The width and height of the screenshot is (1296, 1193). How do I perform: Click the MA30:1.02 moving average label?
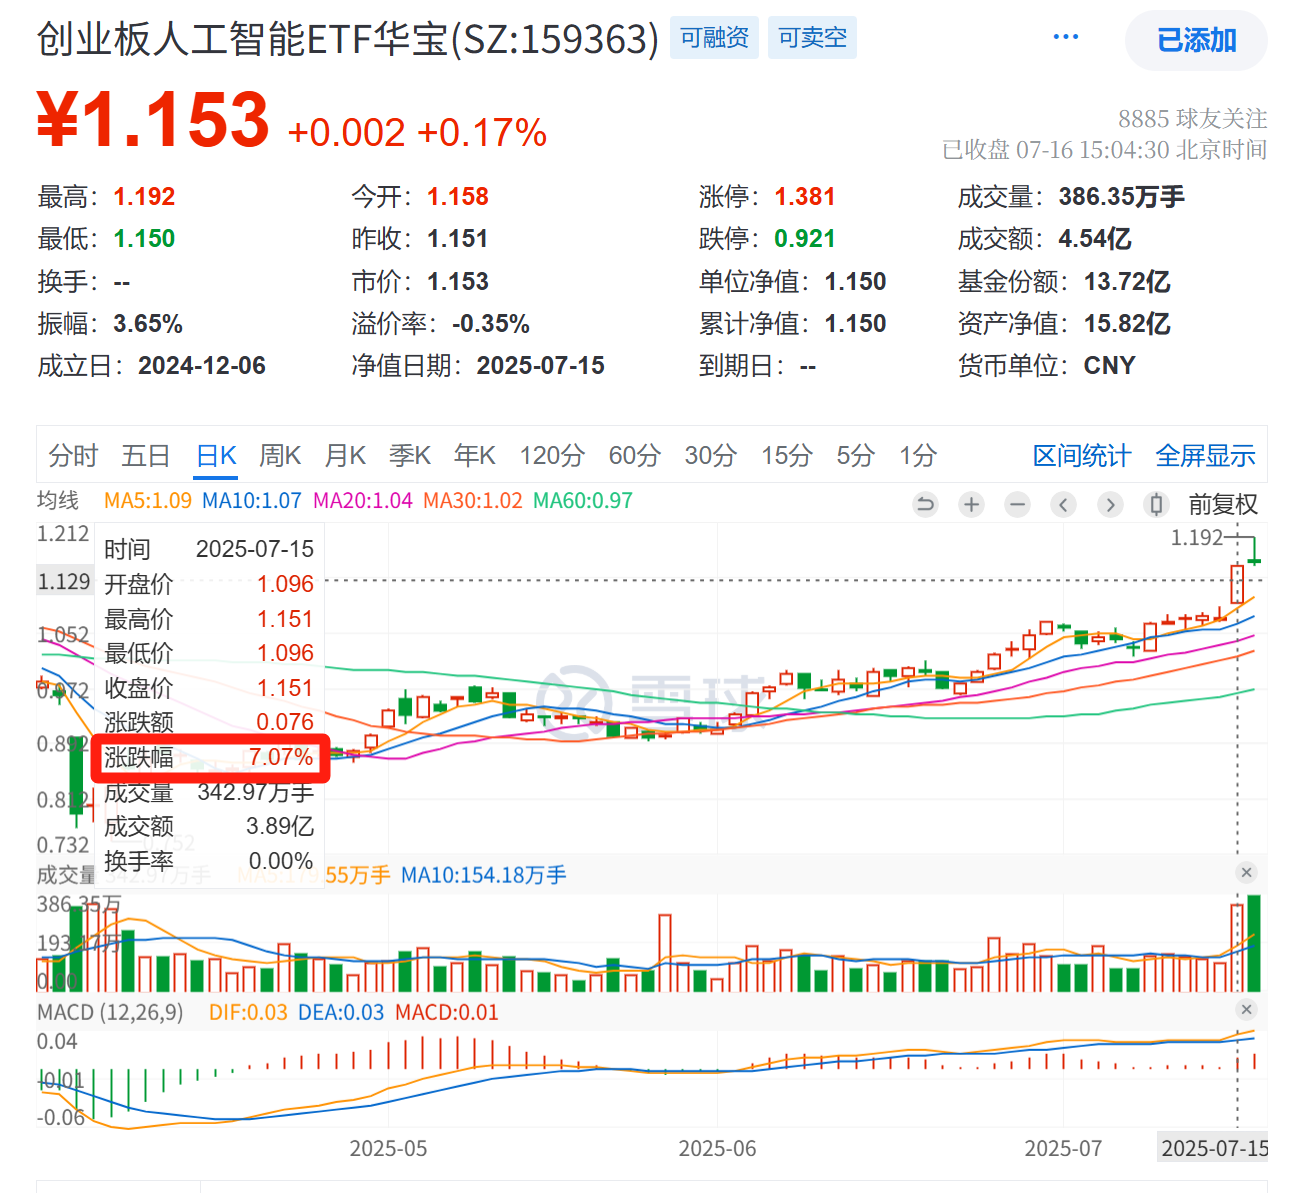coord(473,501)
